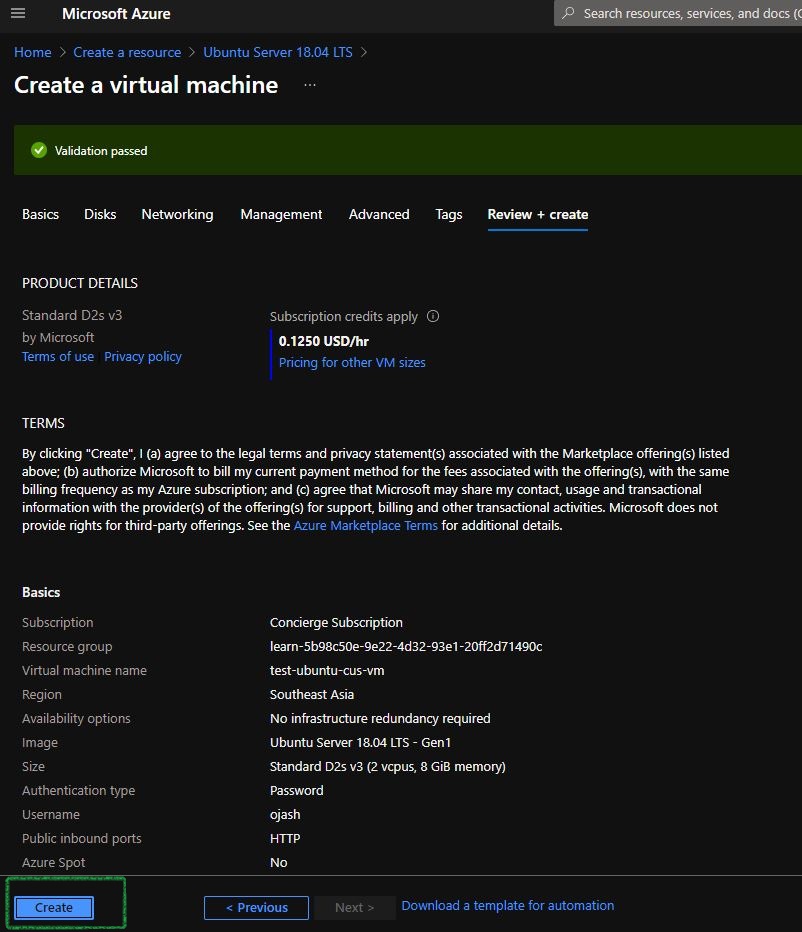Viewport: 802px width, 932px height.
Task: Click the Create button
Action: (54, 908)
